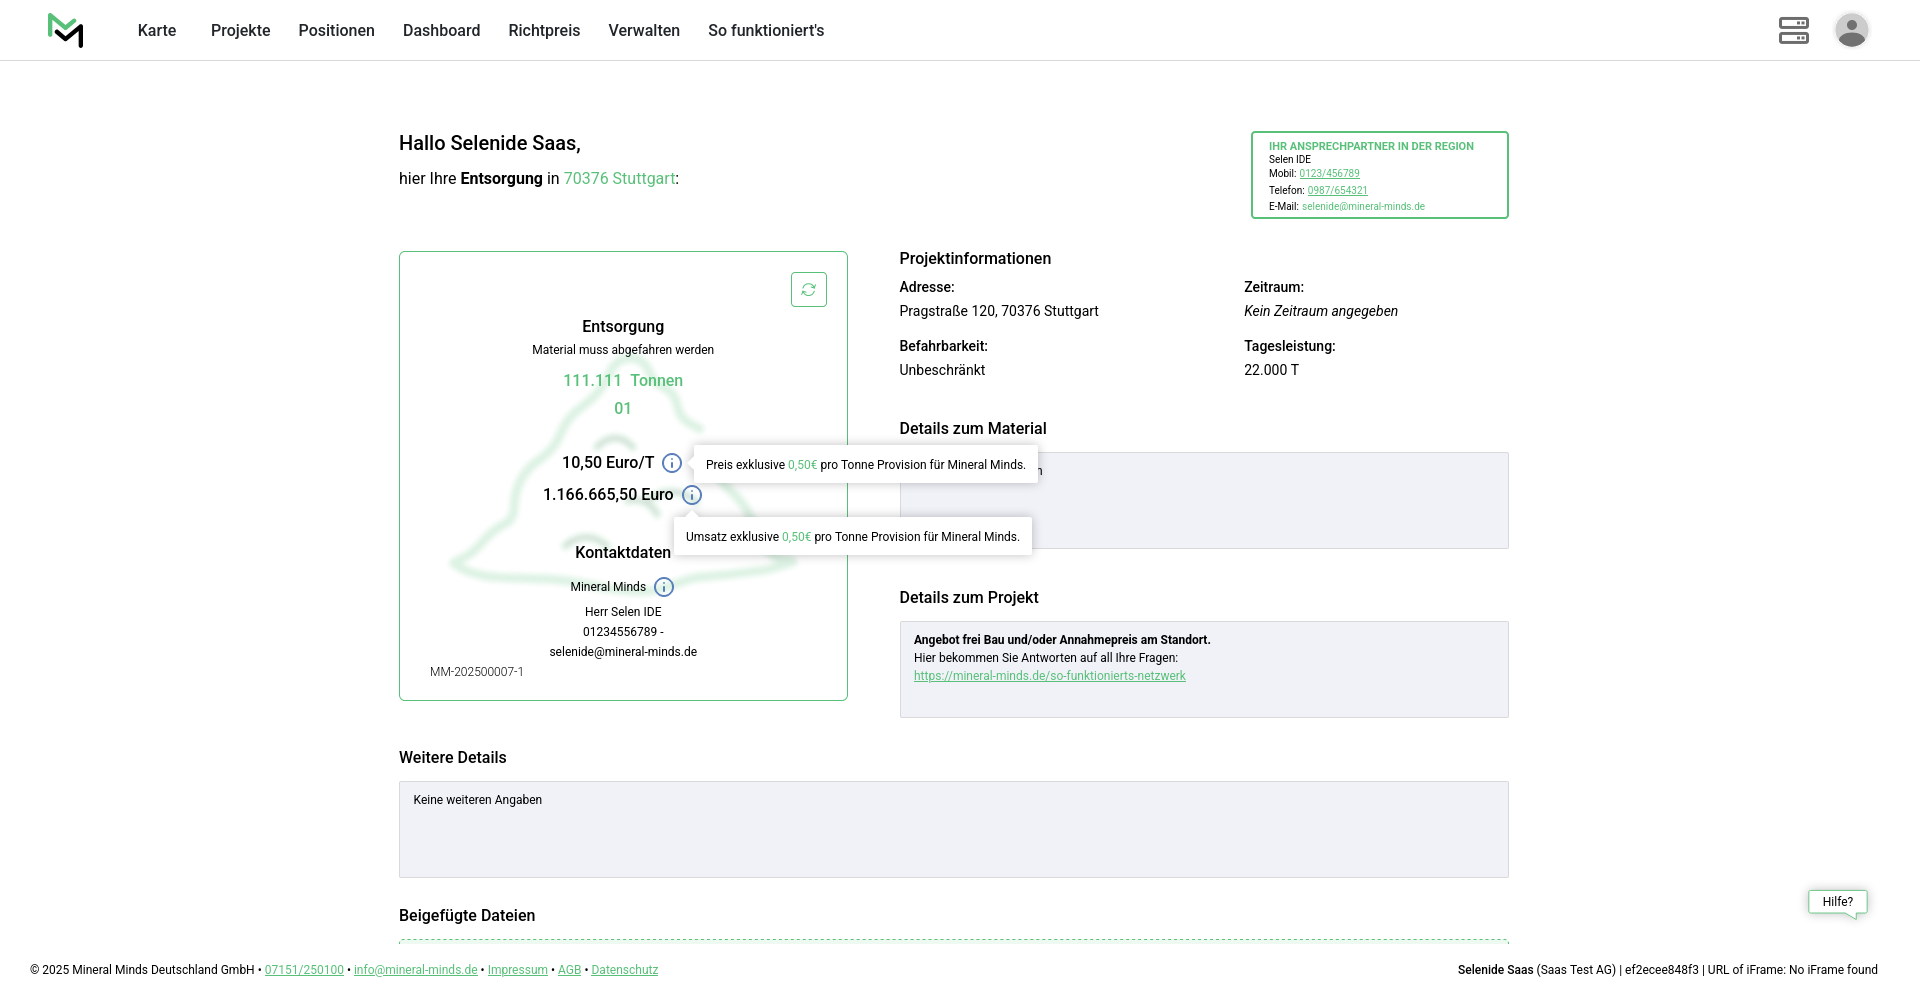This screenshot has height=994, width=1920.
Task: Click the Mineral Minds logo
Action: click(65, 30)
